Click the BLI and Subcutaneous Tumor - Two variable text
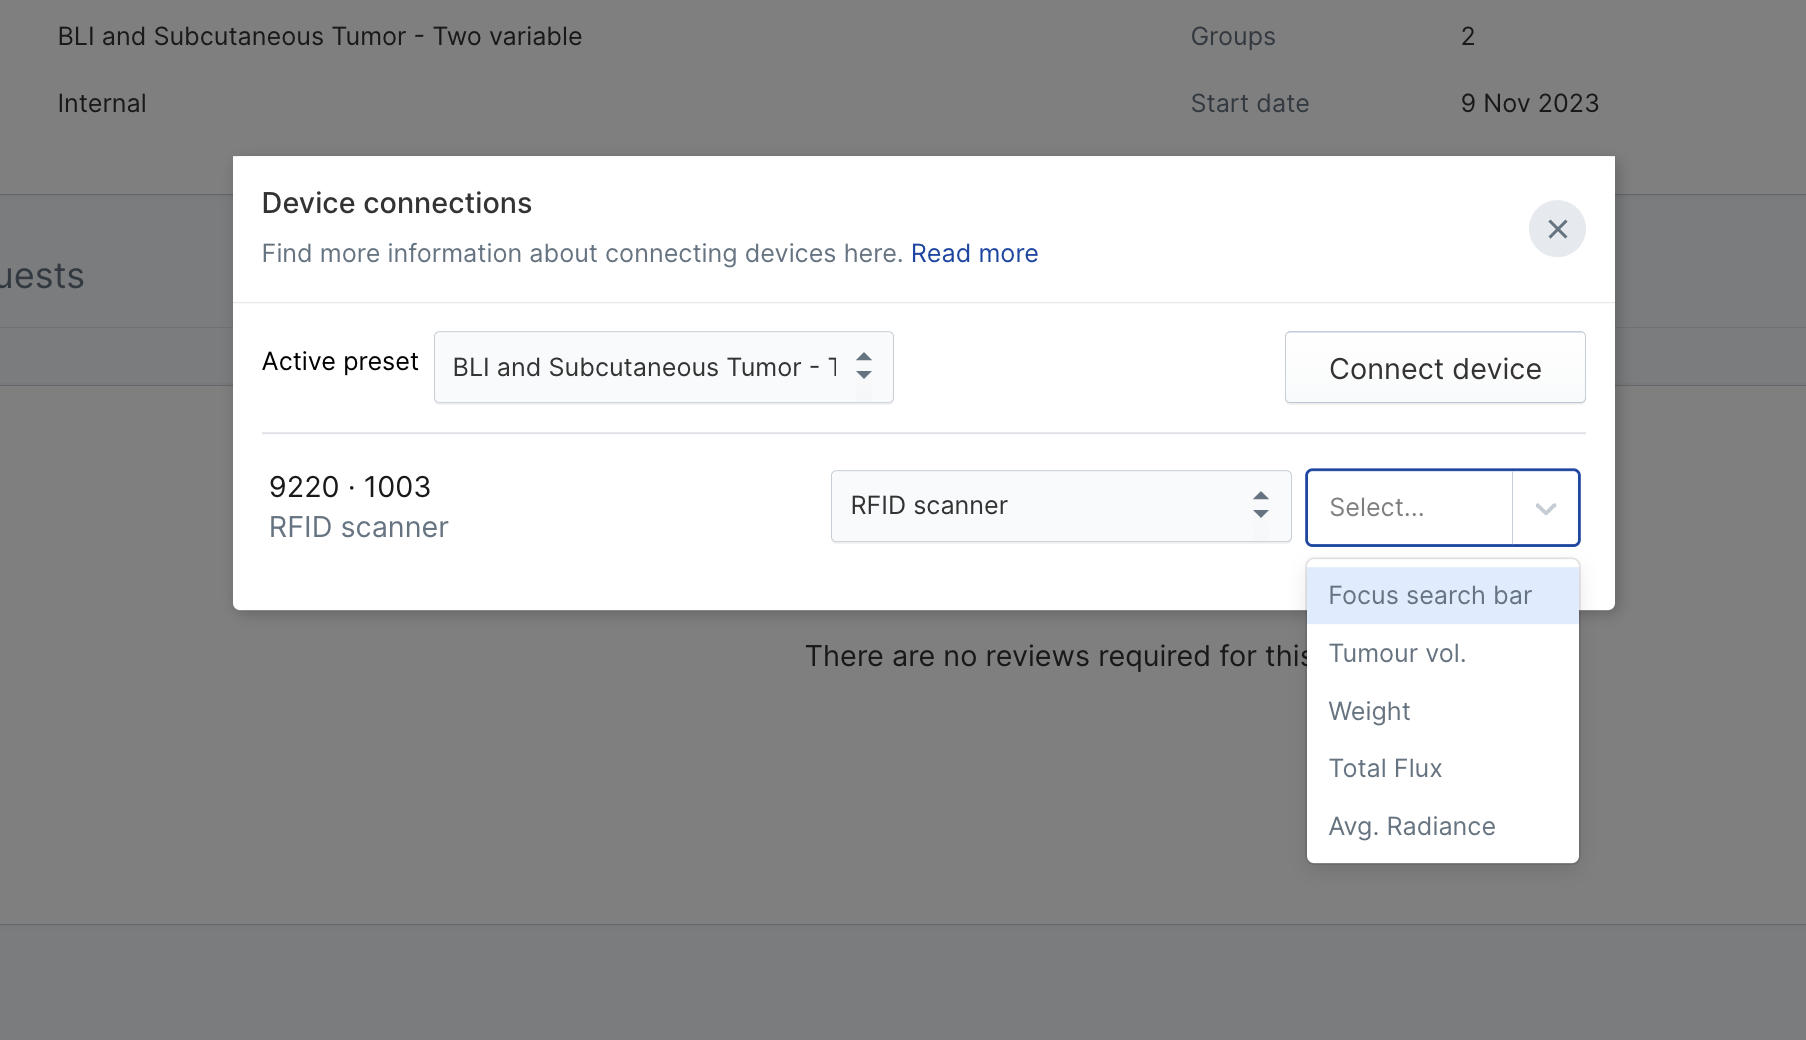The image size is (1806, 1040). [x=320, y=36]
